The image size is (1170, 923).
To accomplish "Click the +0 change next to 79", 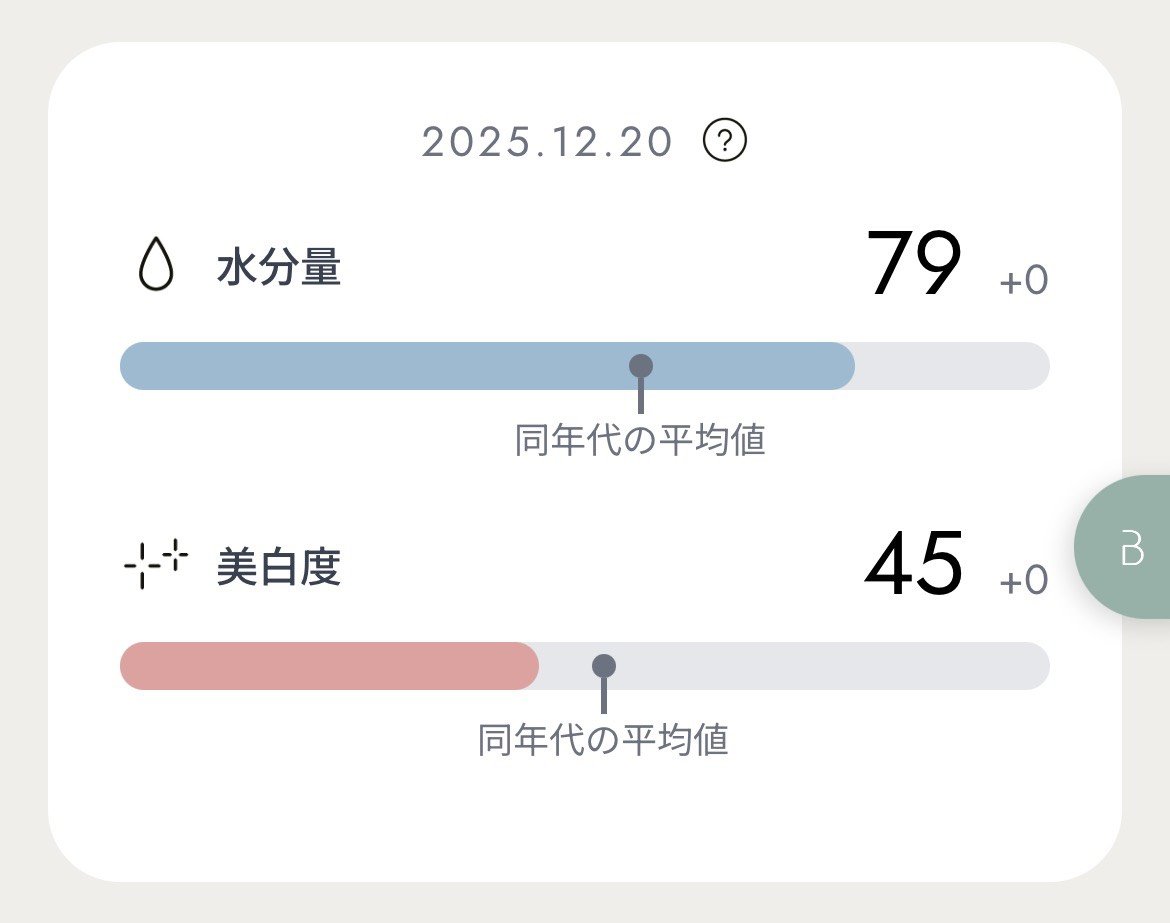I will click(x=1023, y=282).
